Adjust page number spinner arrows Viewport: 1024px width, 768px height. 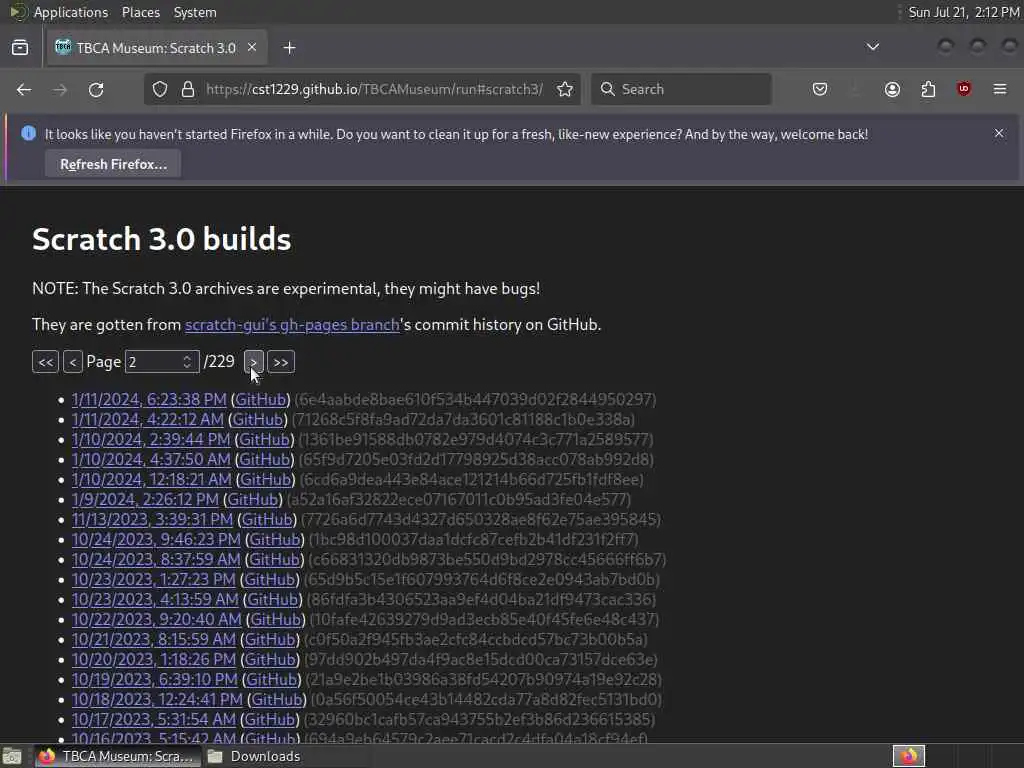187,362
